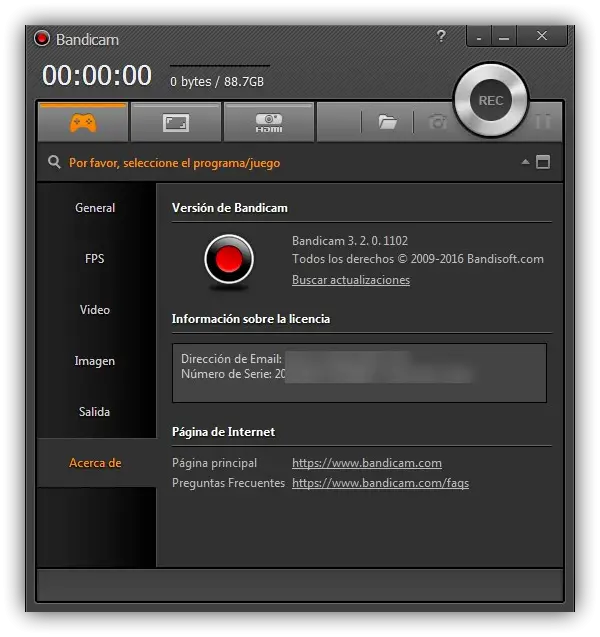This screenshot has height=637, width=600.
Task: Minimize the Bandicam window
Action: pyautogui.click(x=504, y=36)
